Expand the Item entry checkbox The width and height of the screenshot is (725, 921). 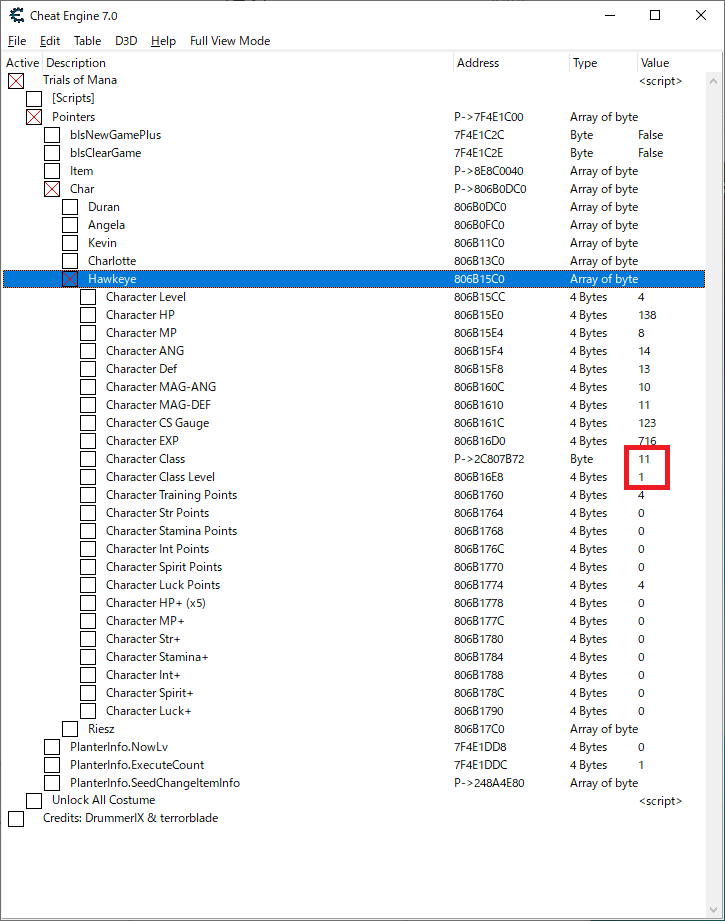tap(52, 171)
